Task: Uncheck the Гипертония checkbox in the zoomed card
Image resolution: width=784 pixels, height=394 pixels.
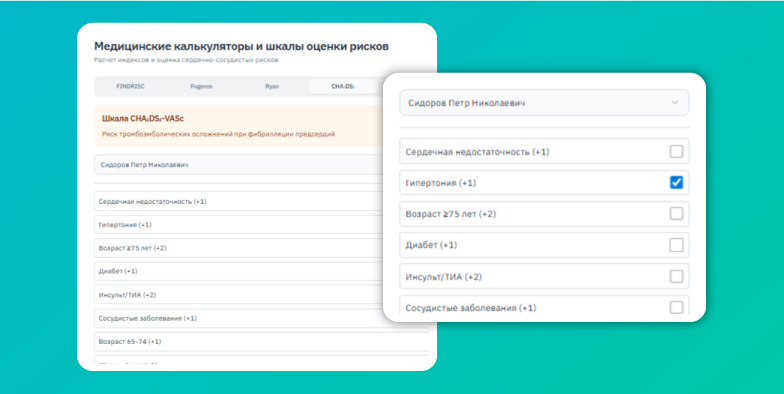Action: [676, 182]
